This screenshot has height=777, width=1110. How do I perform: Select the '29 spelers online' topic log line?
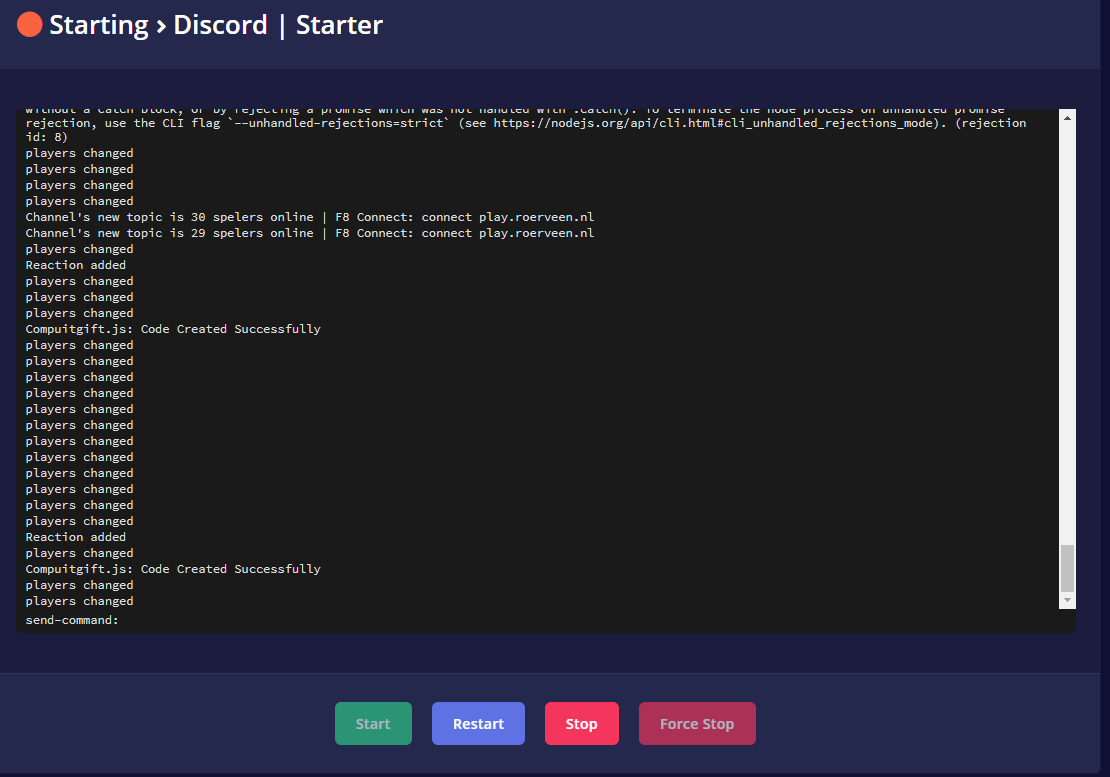[310, 233]
